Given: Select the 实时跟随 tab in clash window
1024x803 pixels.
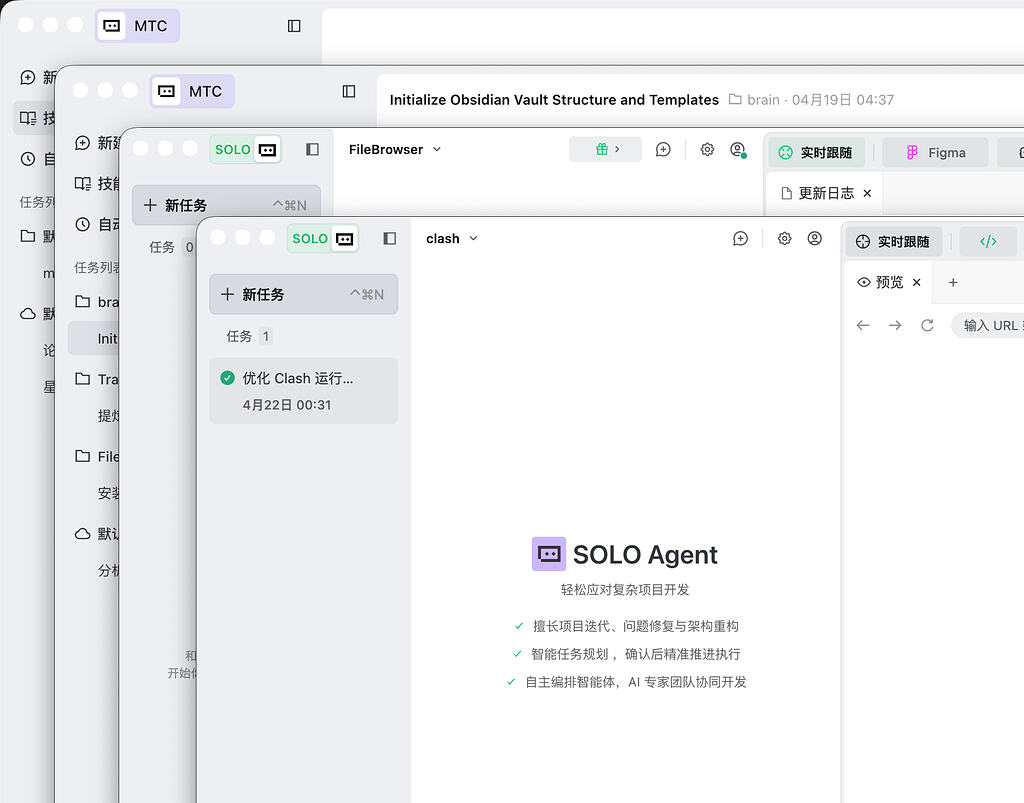Looking at the screenshot, I should [x=893, y=242].
